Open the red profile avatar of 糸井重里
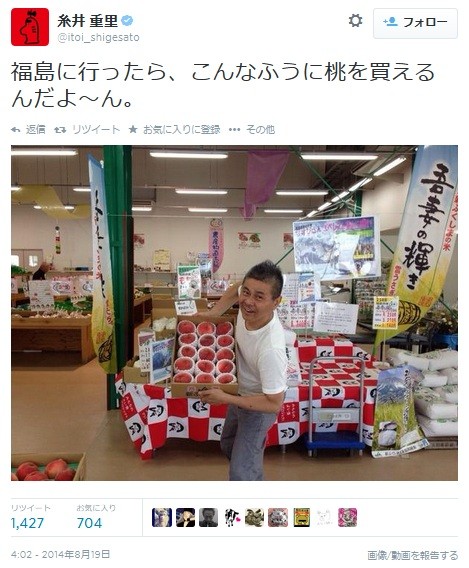This screenshot has width=469, height=568. pos(30,27)
